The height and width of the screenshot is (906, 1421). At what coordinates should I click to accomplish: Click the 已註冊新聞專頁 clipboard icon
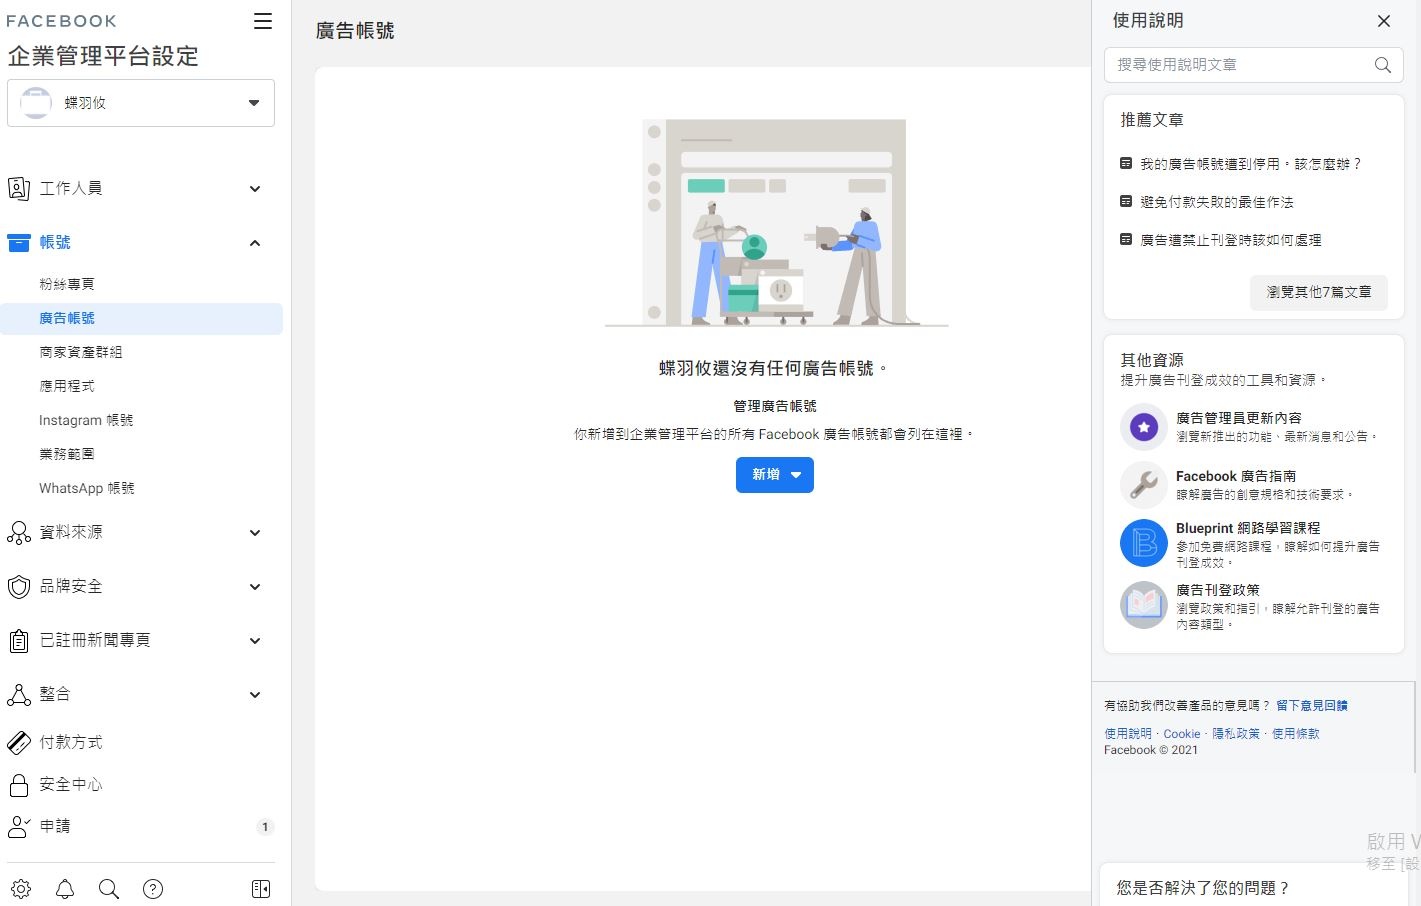[18, 640]
